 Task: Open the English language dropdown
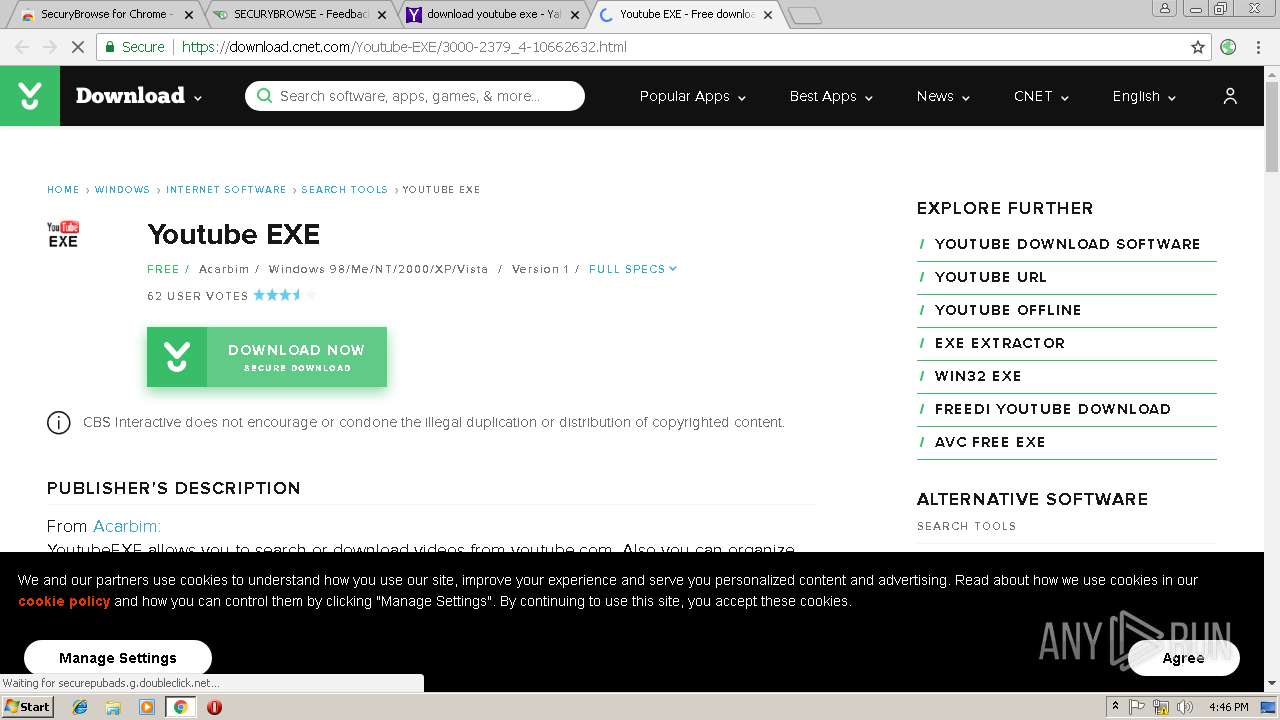click(1144, 96)
